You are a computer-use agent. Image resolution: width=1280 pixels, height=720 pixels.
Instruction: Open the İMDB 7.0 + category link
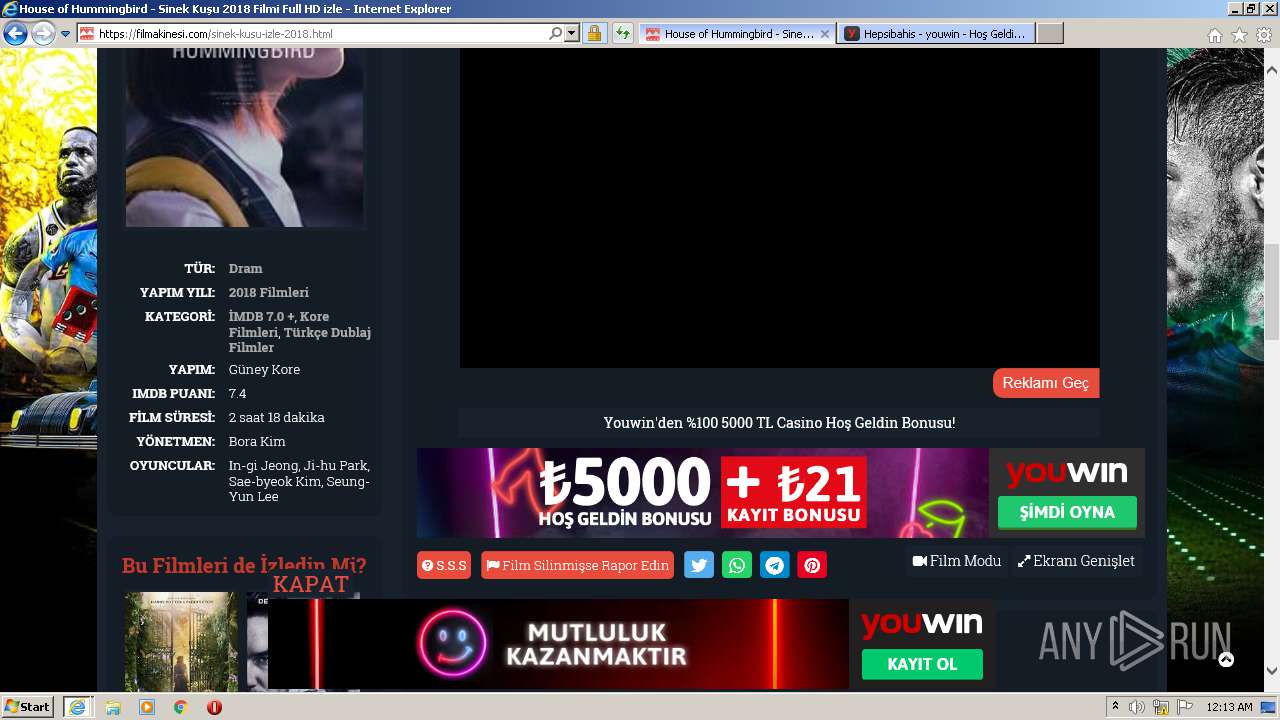tap(262, 317)
